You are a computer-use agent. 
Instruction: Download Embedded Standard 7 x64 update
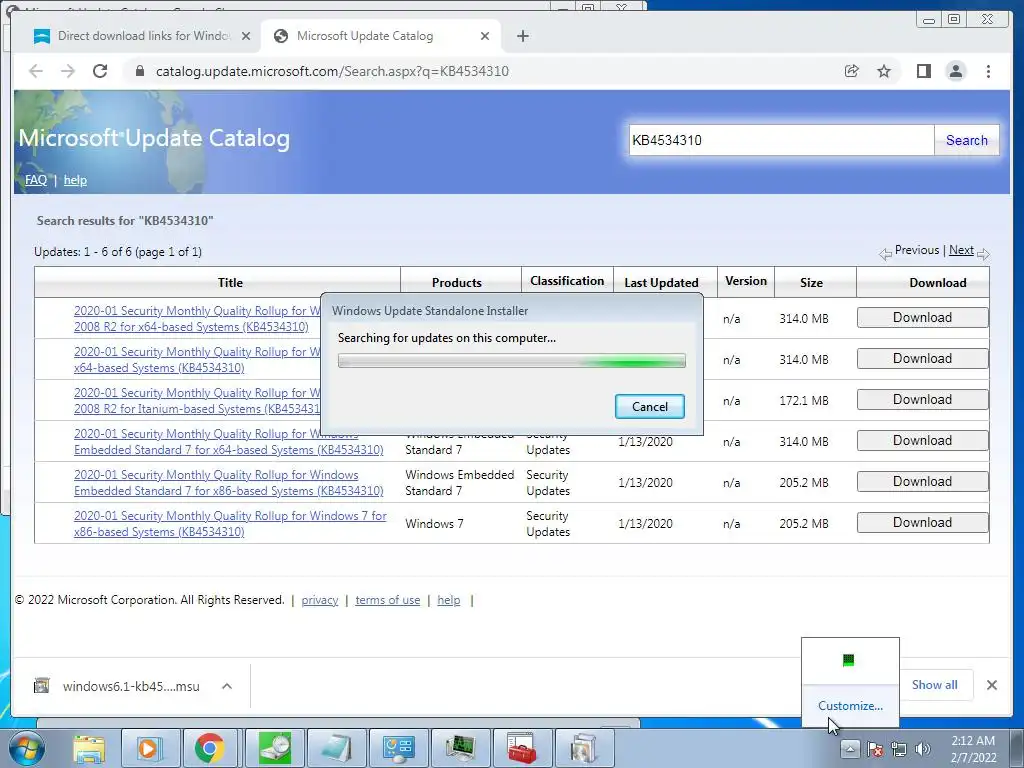[922, 441]
